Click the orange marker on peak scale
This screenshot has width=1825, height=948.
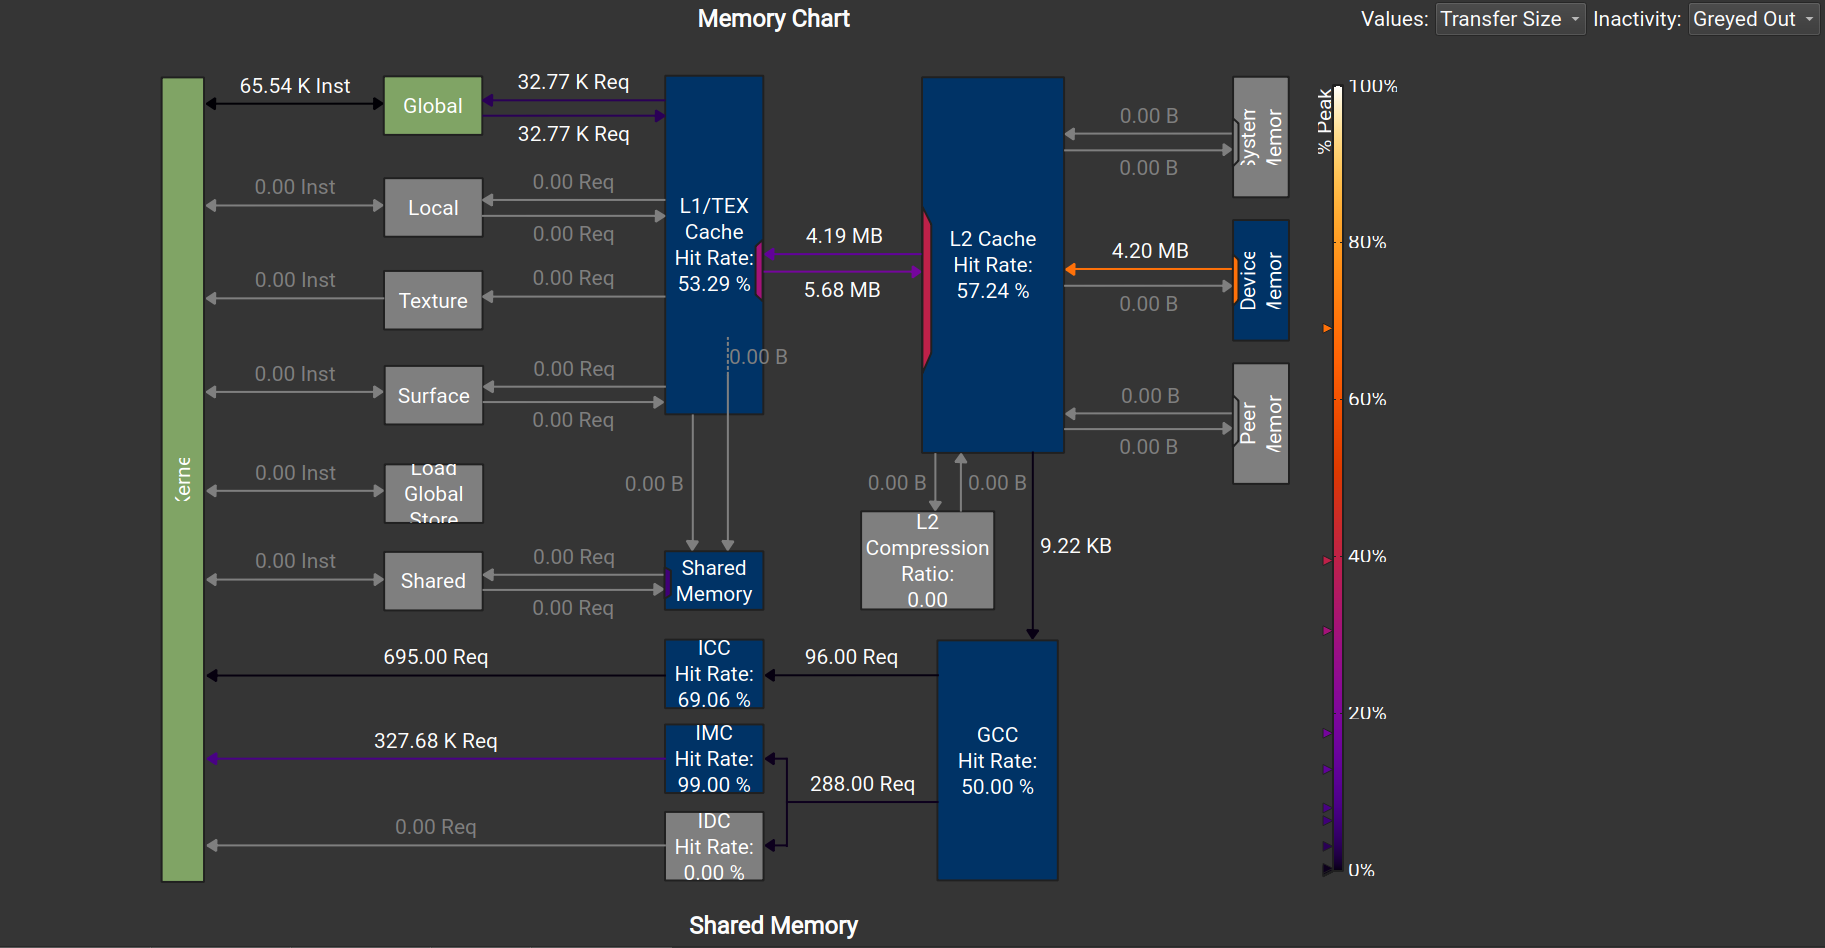(x=1327, y=328)
